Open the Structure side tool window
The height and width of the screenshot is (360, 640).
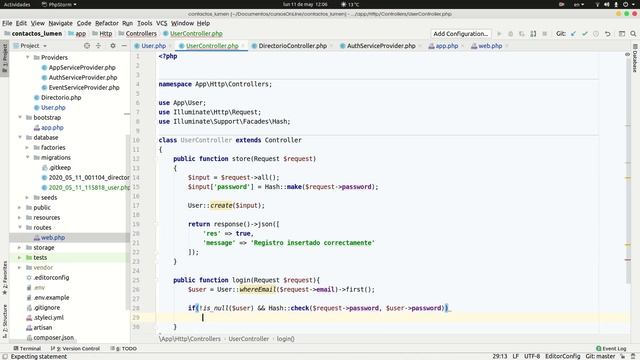[5, 321]
